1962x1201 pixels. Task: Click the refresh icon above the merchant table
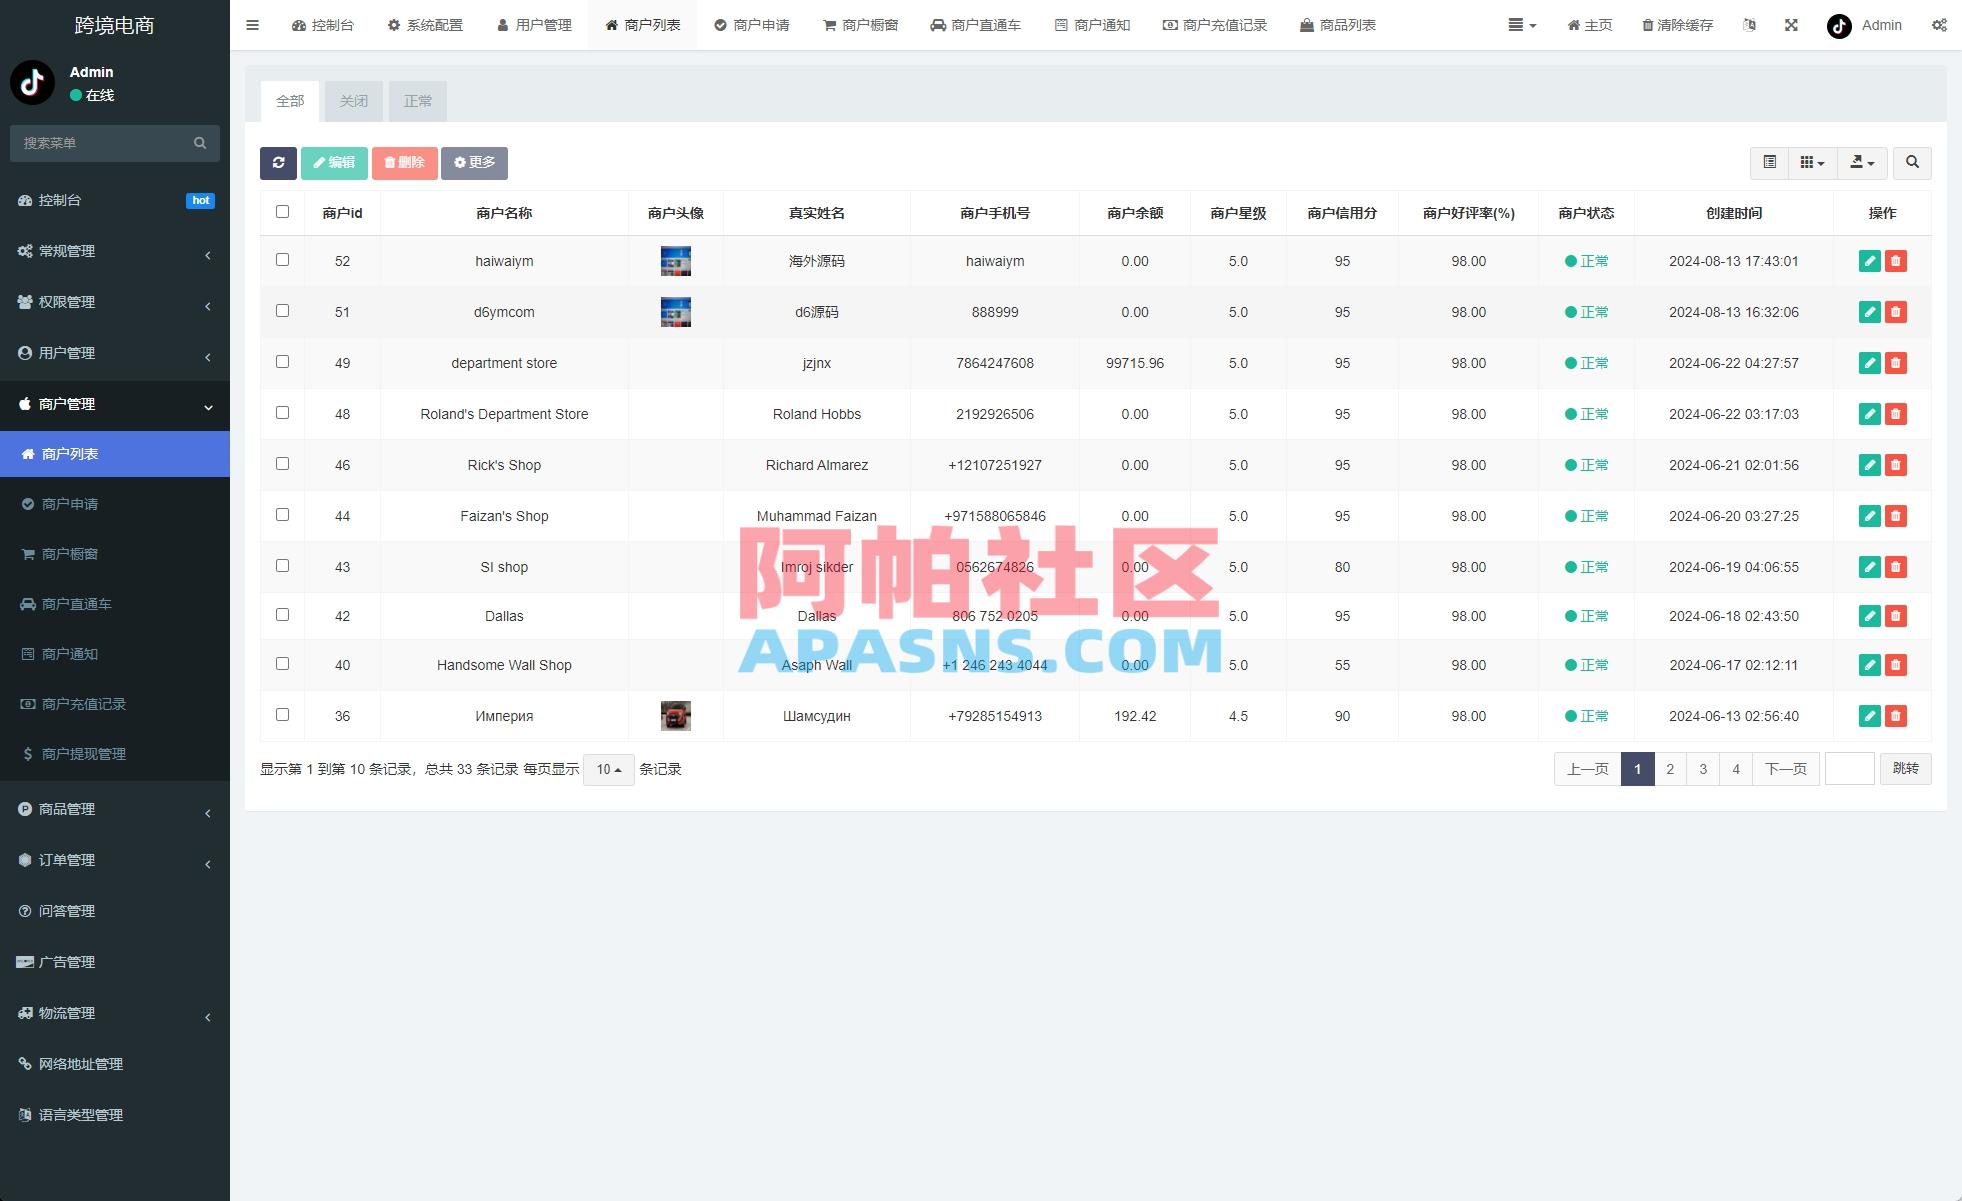click(x=278, y=162)
